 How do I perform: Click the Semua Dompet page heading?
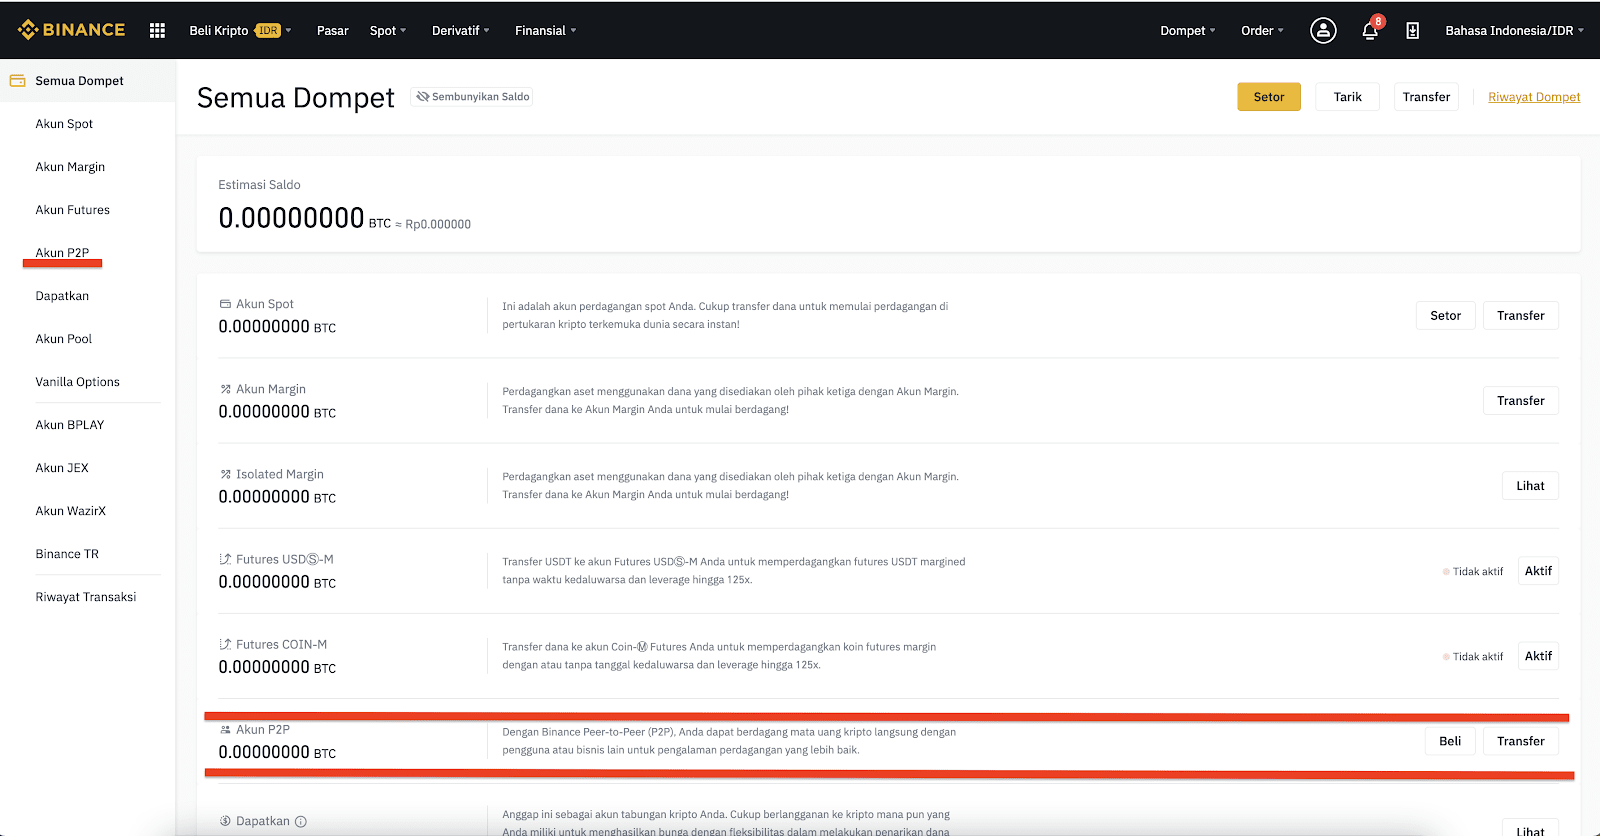pyautogui.click(x=296, y=98)
